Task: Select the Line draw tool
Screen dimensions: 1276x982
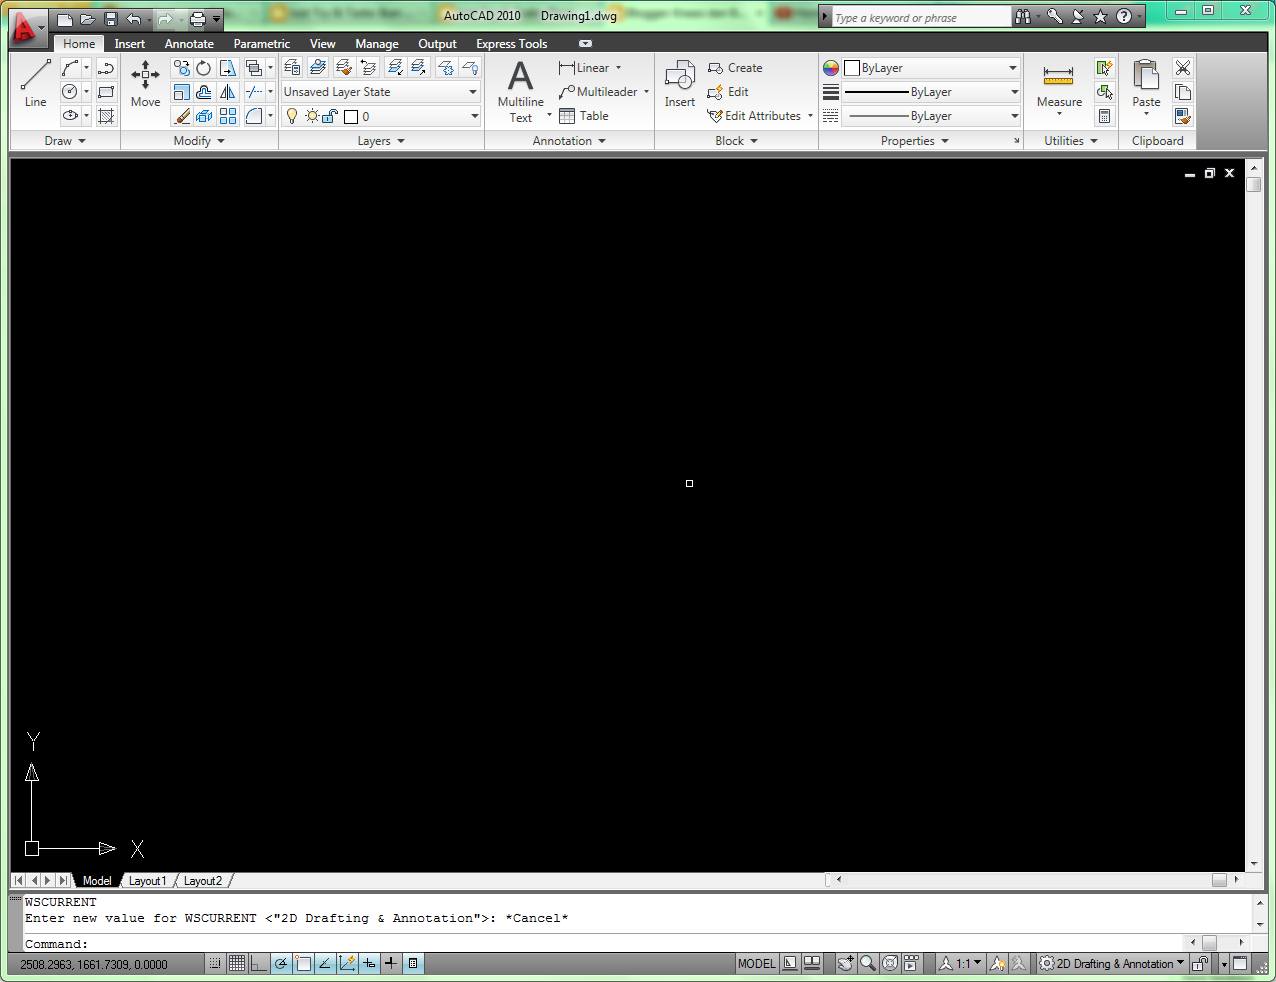Action: click(35, 83)
